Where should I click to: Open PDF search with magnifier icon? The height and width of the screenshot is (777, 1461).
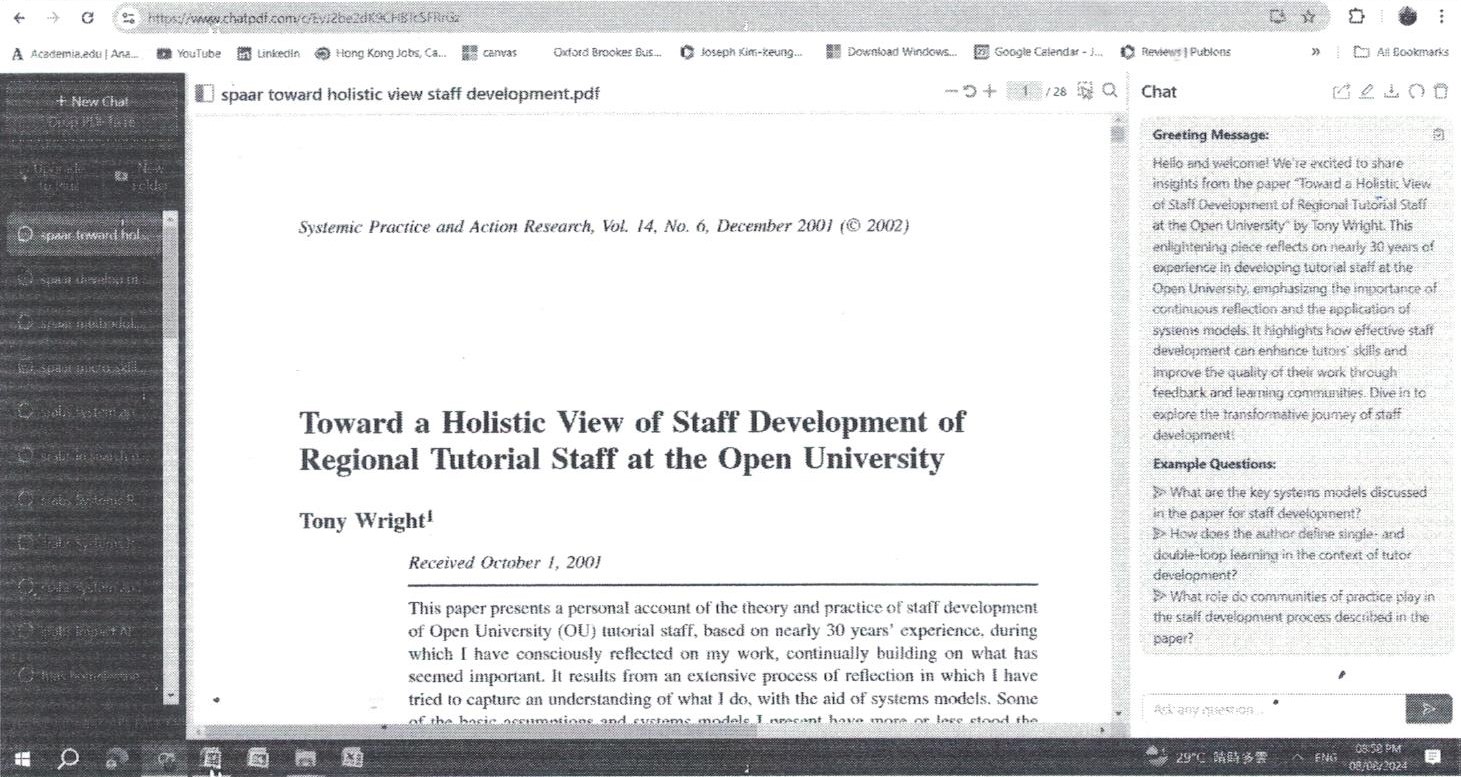pos(1110,91)
